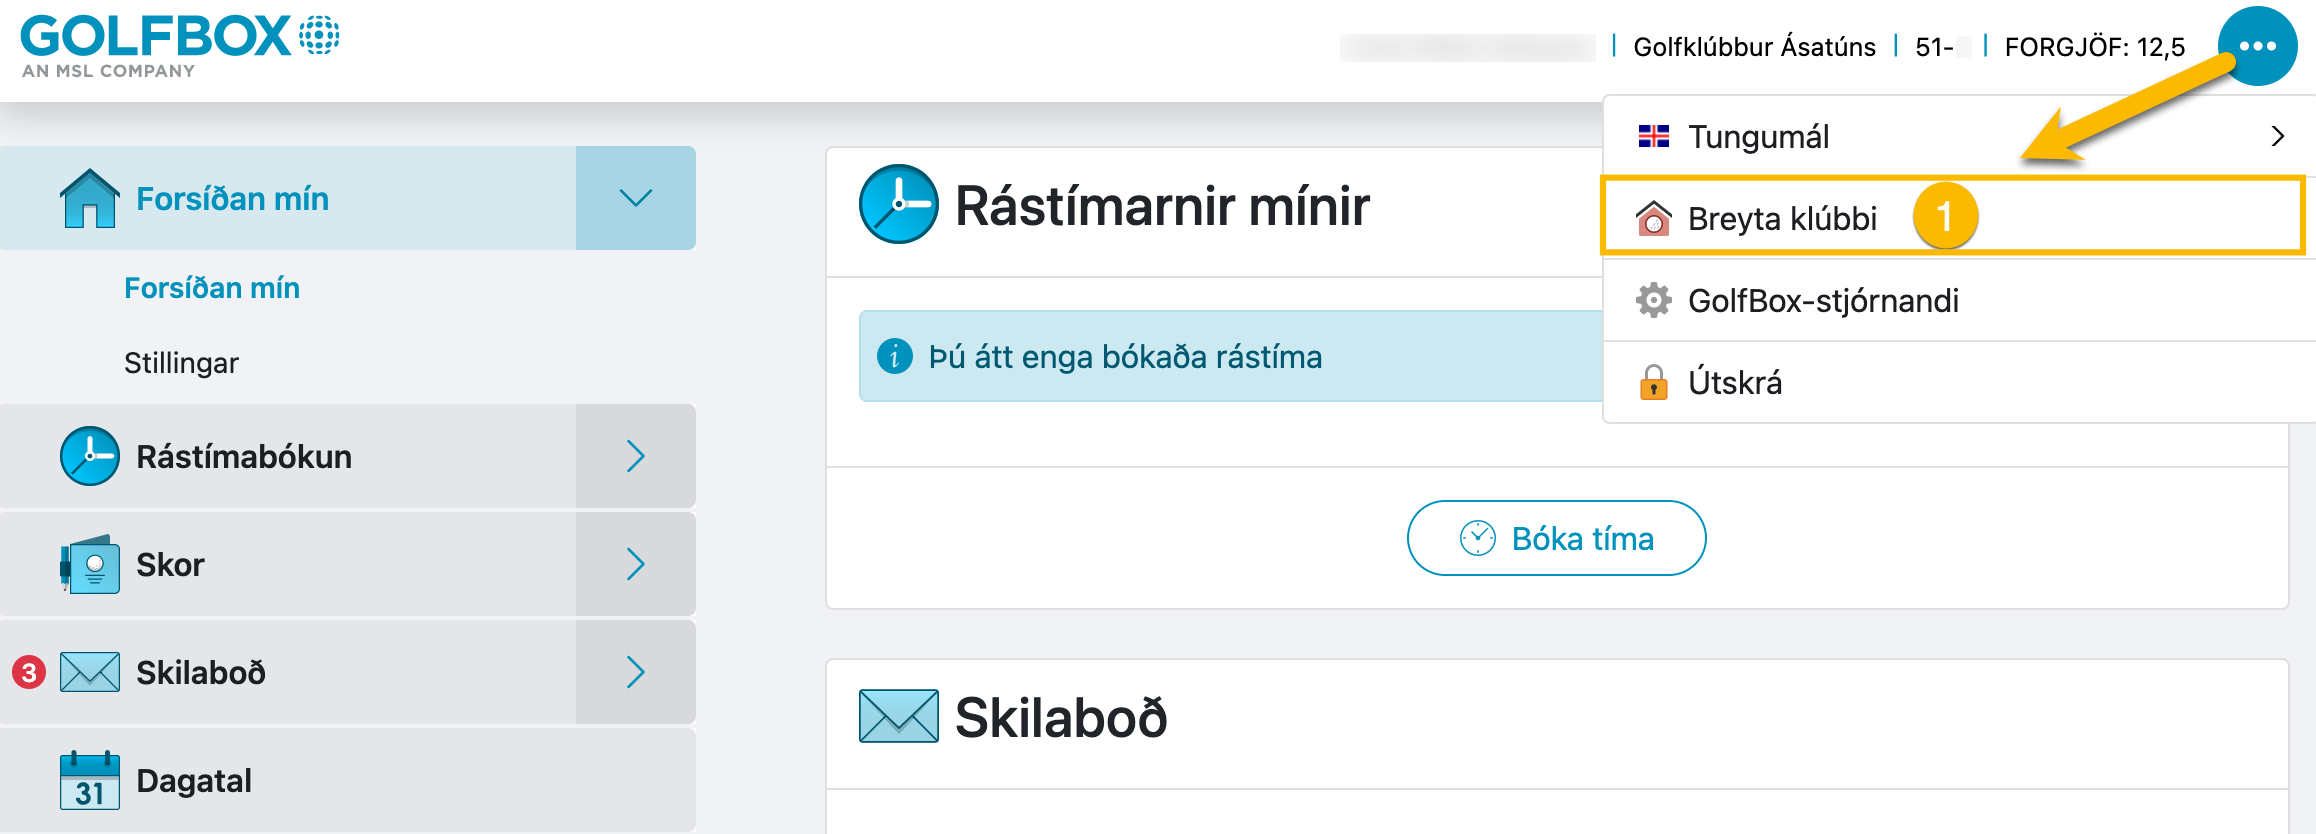Click the Bóka tíma button
Image resolution: width=2316 pixels, height=834 pixels.
pyautogui.click(x=1557, y=538)
